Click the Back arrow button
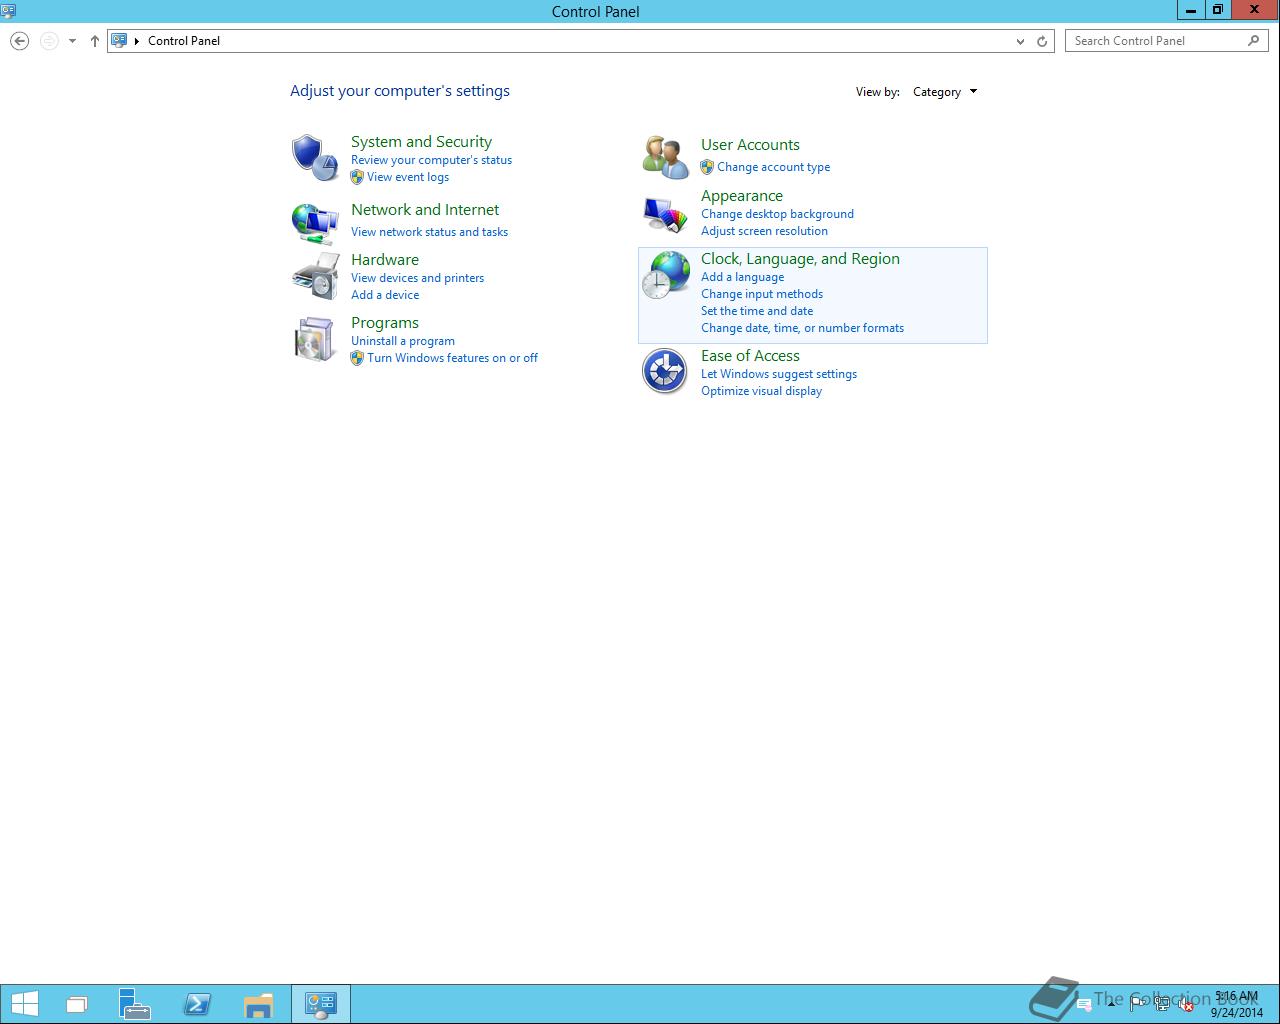Viewport: 1280px width, 1024px height. coord(19,41)
